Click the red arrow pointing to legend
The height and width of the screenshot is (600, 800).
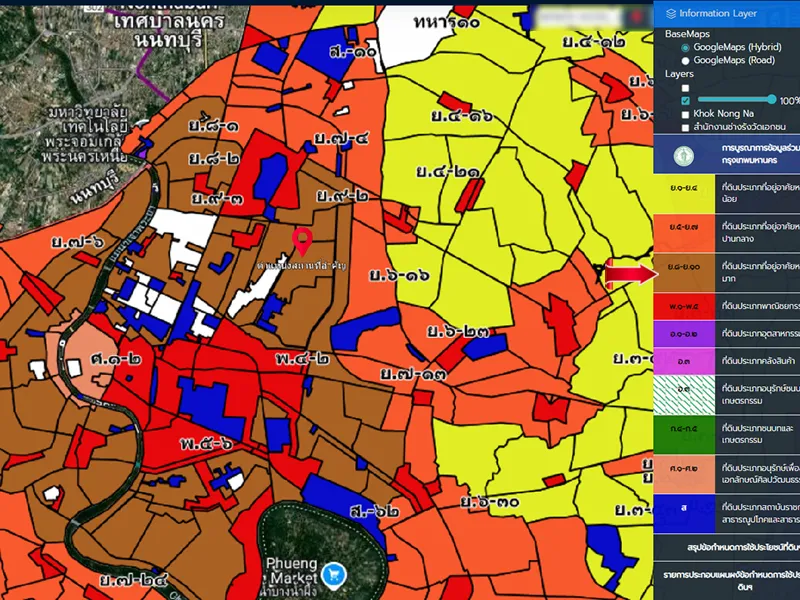point(627,273)
